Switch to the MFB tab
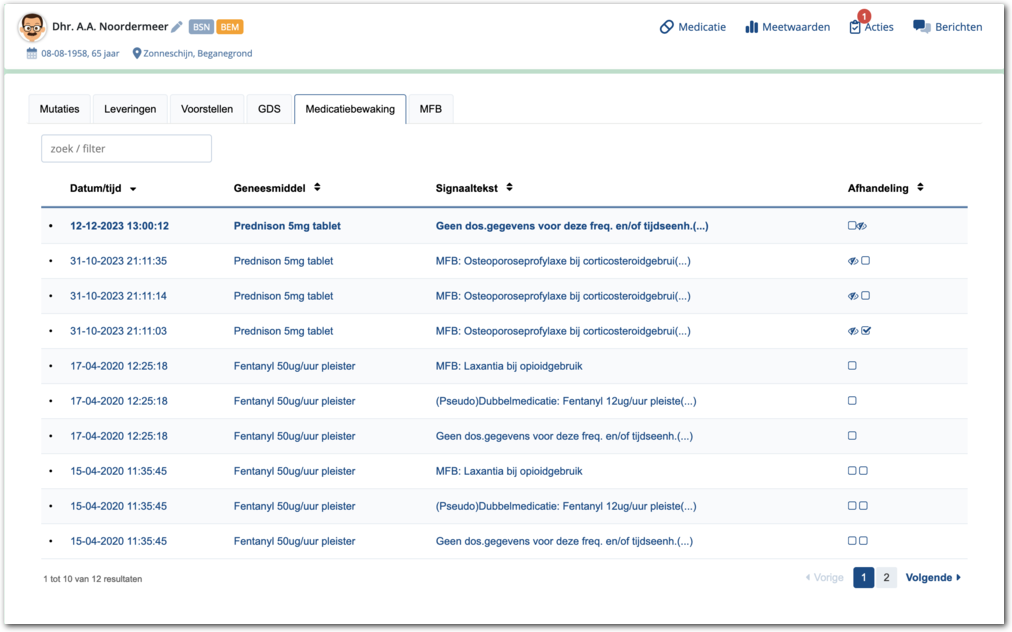Image resolution: width=1012 pixels, height=632 pixels. coord(430,109)
